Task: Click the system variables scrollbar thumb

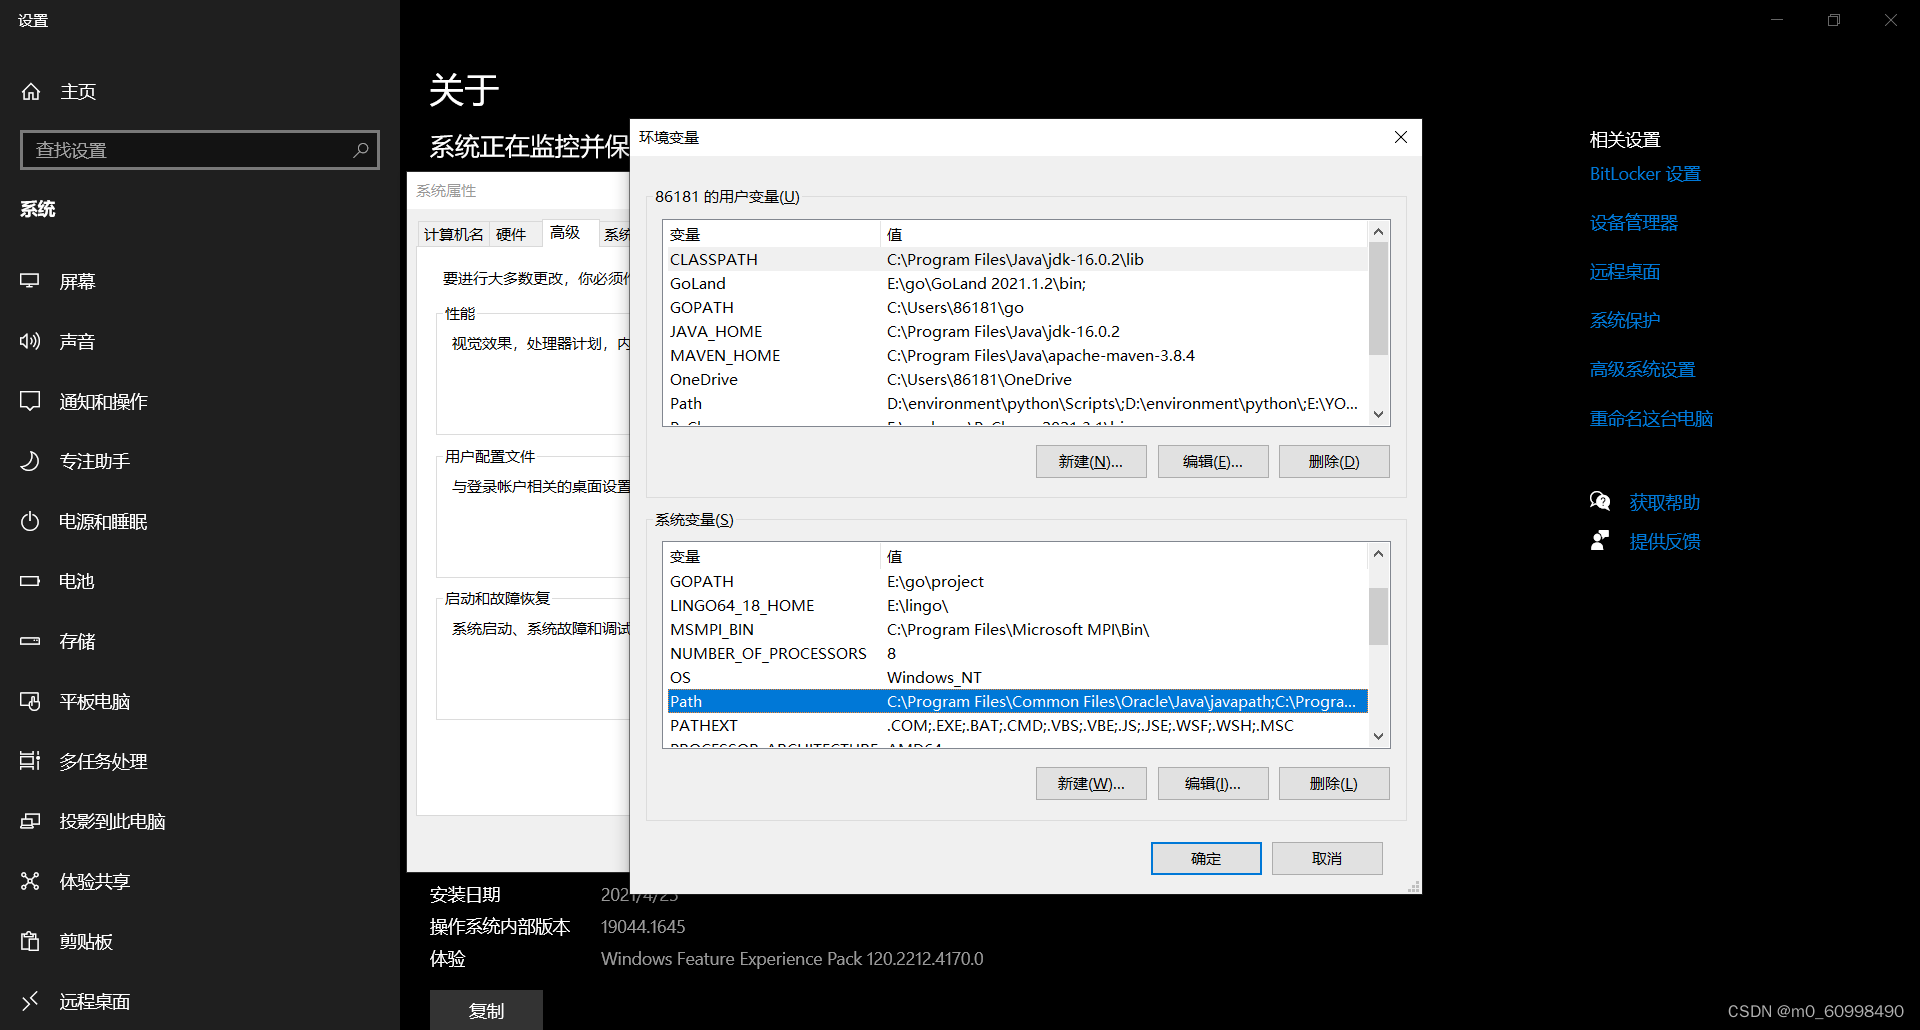Action: (x=1378, y=616)
